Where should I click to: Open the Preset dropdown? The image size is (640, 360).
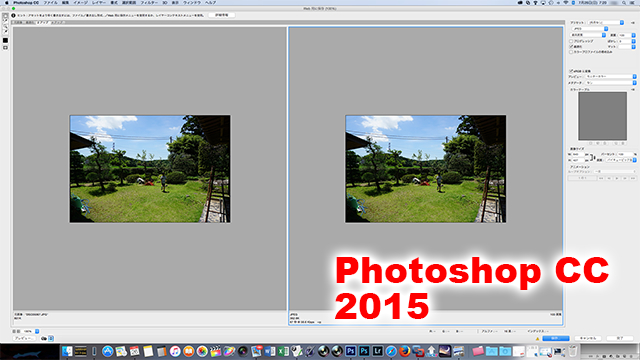pos(606,22)
